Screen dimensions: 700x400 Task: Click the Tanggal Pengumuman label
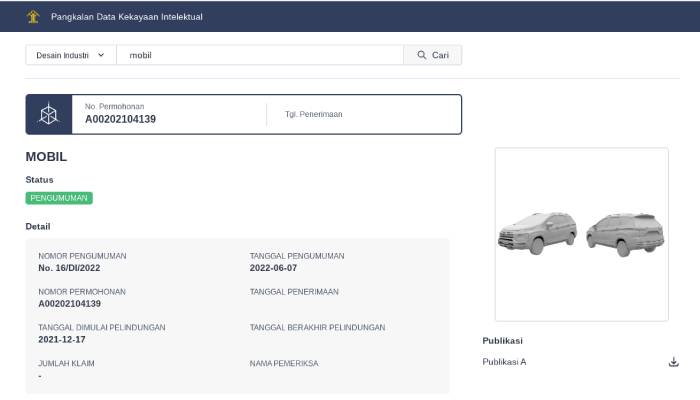click(x=297, y=256)
